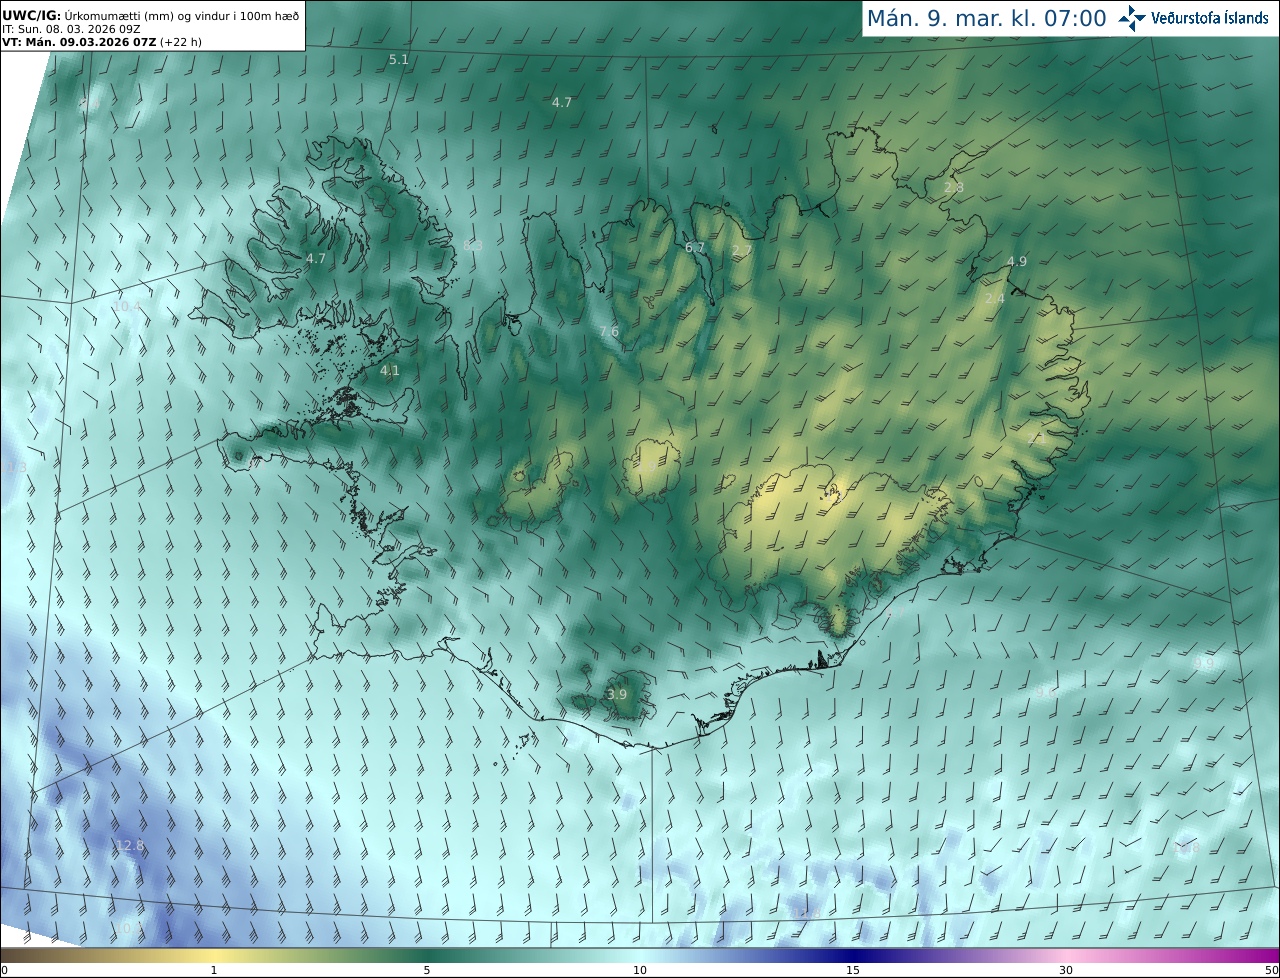Click the 3.9 value near the south coast

617,694
